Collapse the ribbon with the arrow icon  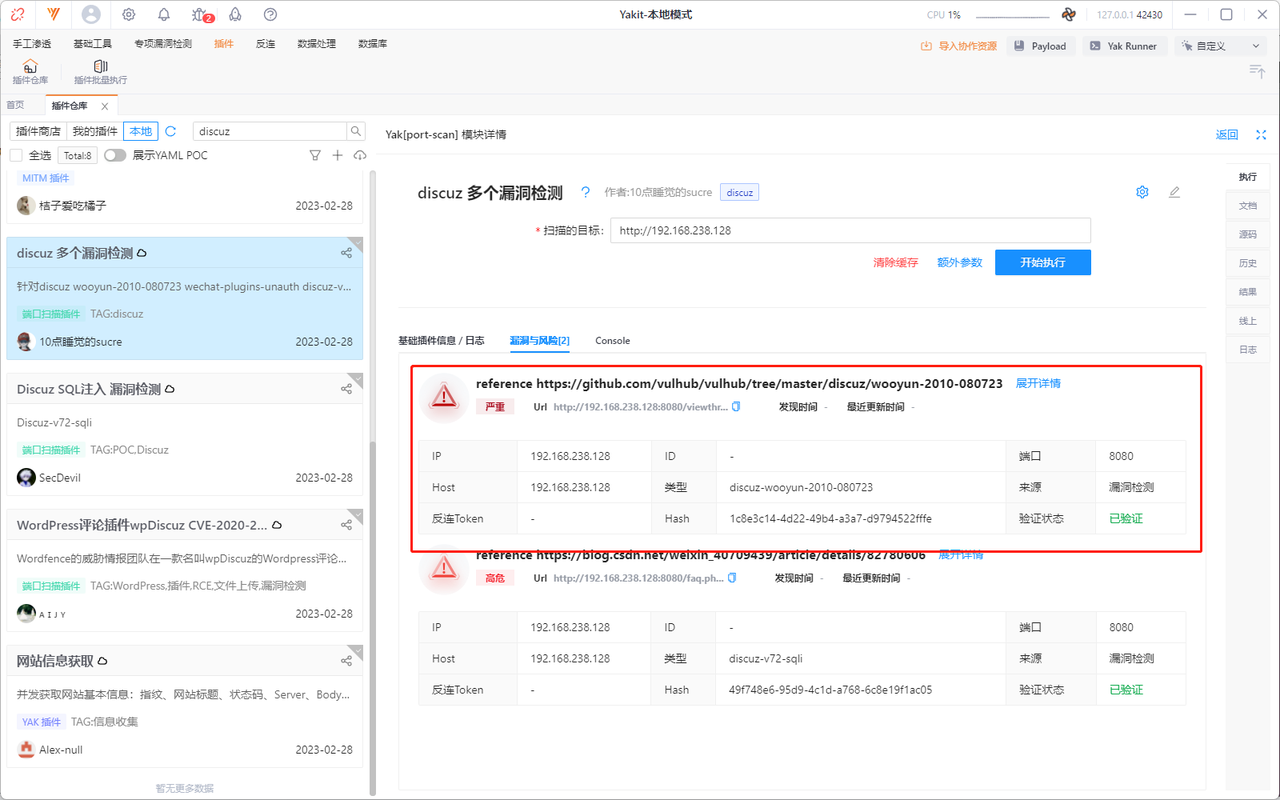(x=1257, y=70)
